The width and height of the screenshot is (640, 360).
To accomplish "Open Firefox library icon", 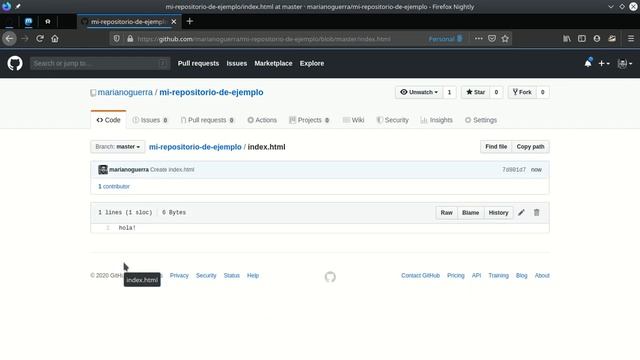I will coord(567,39).
